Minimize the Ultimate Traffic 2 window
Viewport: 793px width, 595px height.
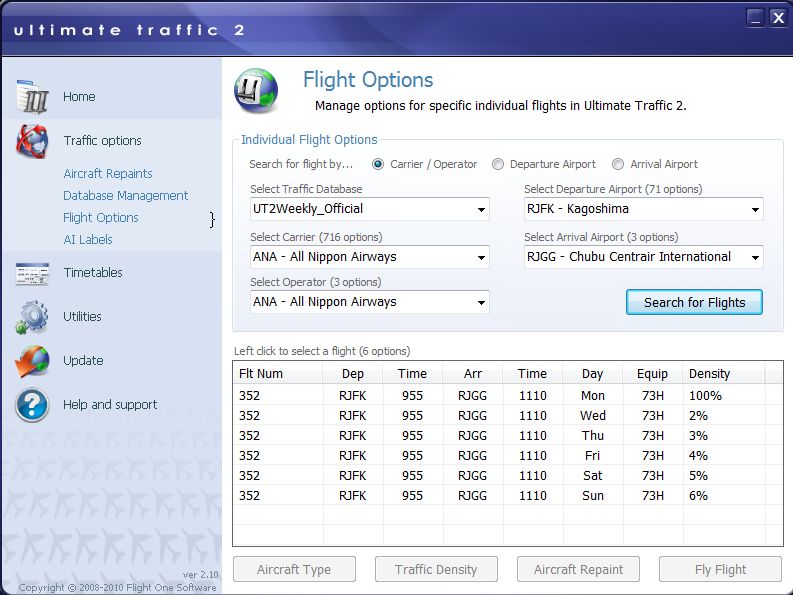click(756, 18)
